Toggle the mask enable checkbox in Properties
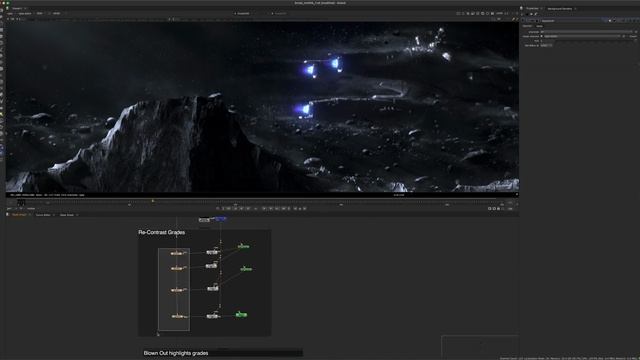Image resolution: width=640 pixels, height=360 pixels. click(542, 36)
